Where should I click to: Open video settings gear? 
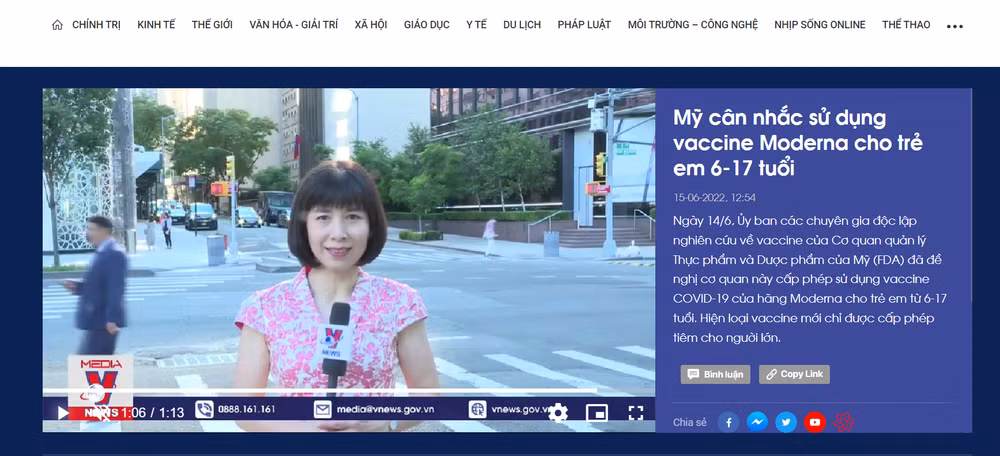(558, 412)
